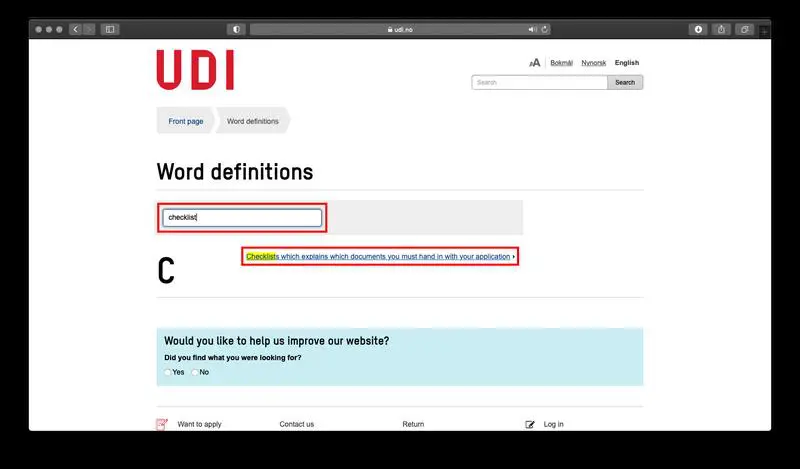Mute the tab audio speaker icon
This screenshot has width=800, height=469.
[532, 29]
